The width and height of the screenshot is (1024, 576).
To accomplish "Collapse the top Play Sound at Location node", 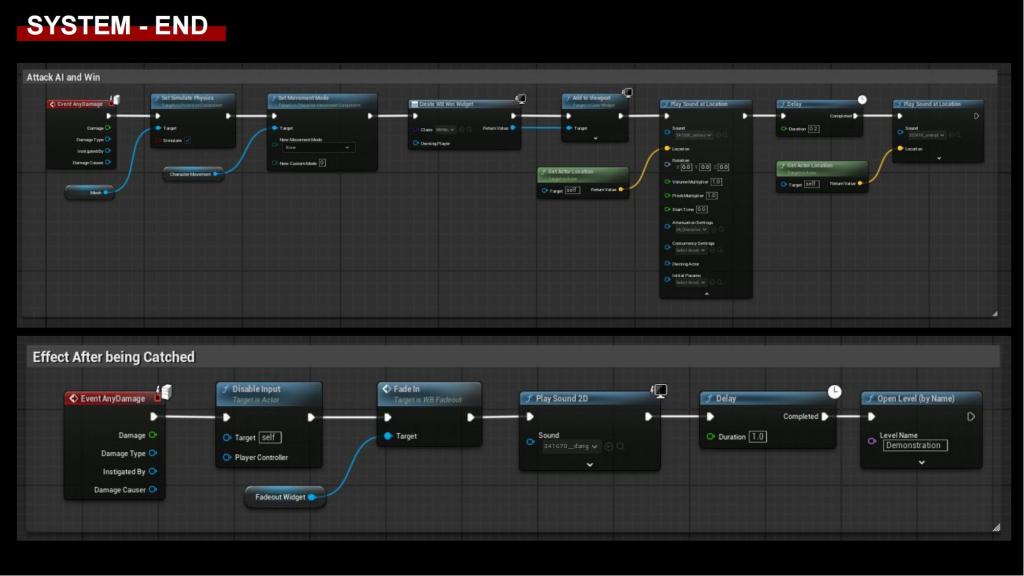I will [x=706, y=294].
